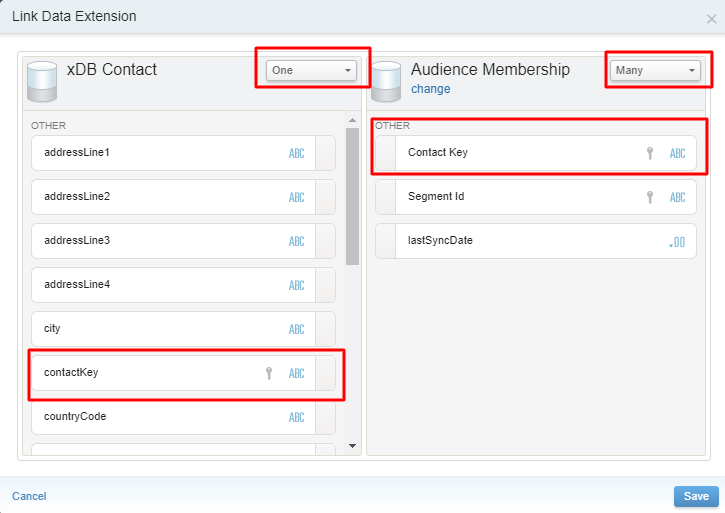Click the .00 numeric type icon on lastSyncDate

click(x=677, y=241)
